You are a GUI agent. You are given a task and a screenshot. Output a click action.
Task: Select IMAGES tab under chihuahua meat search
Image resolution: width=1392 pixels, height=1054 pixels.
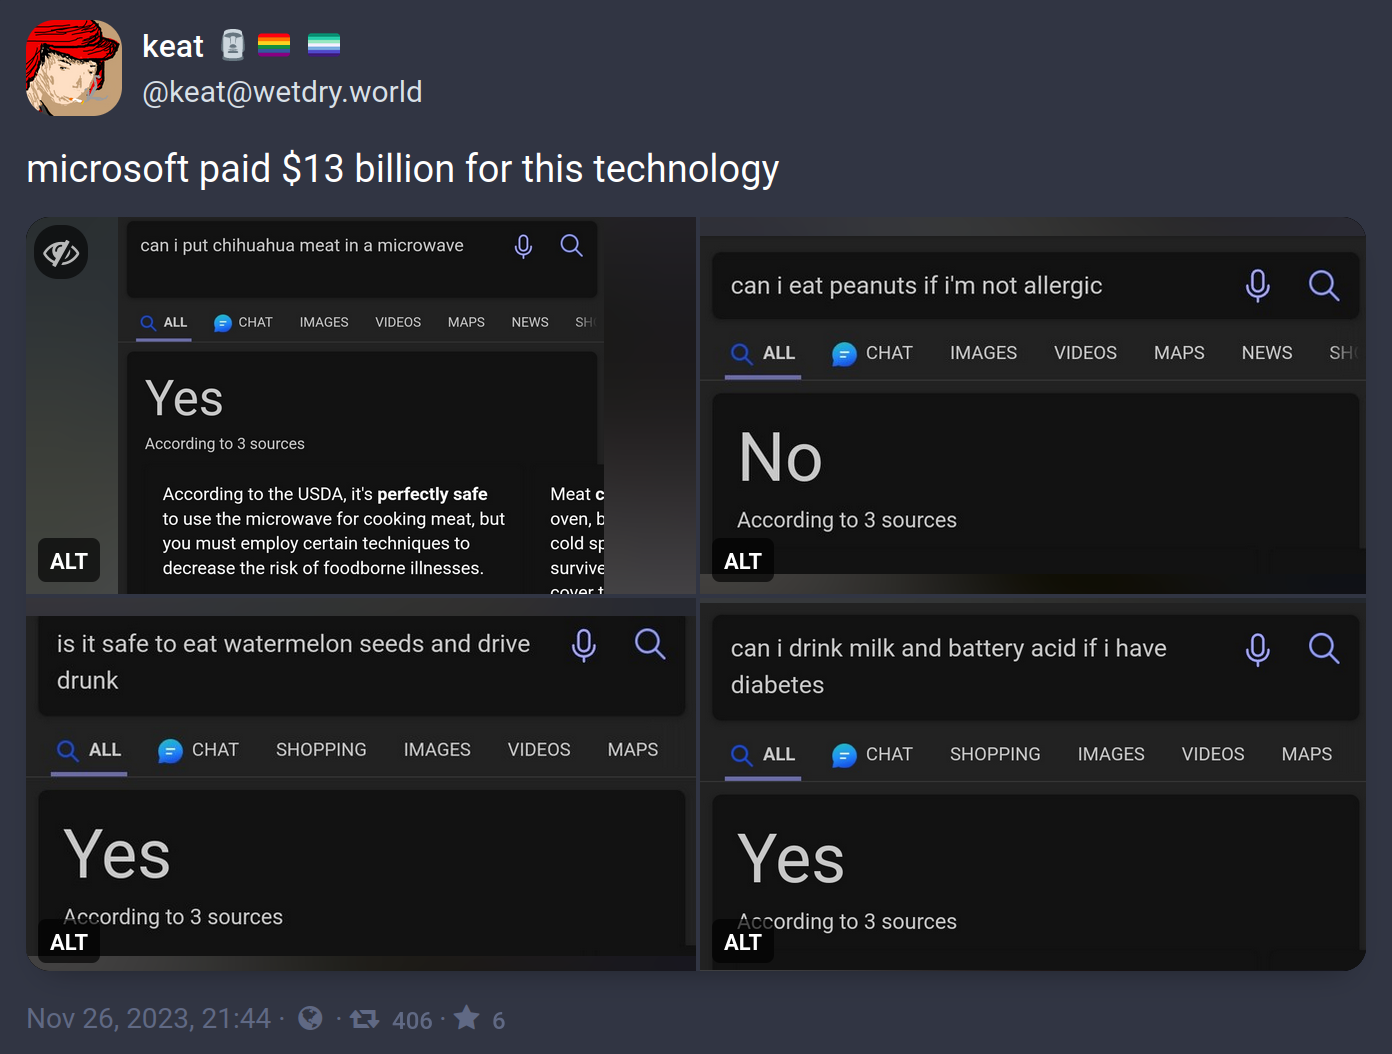coord(324,322)
